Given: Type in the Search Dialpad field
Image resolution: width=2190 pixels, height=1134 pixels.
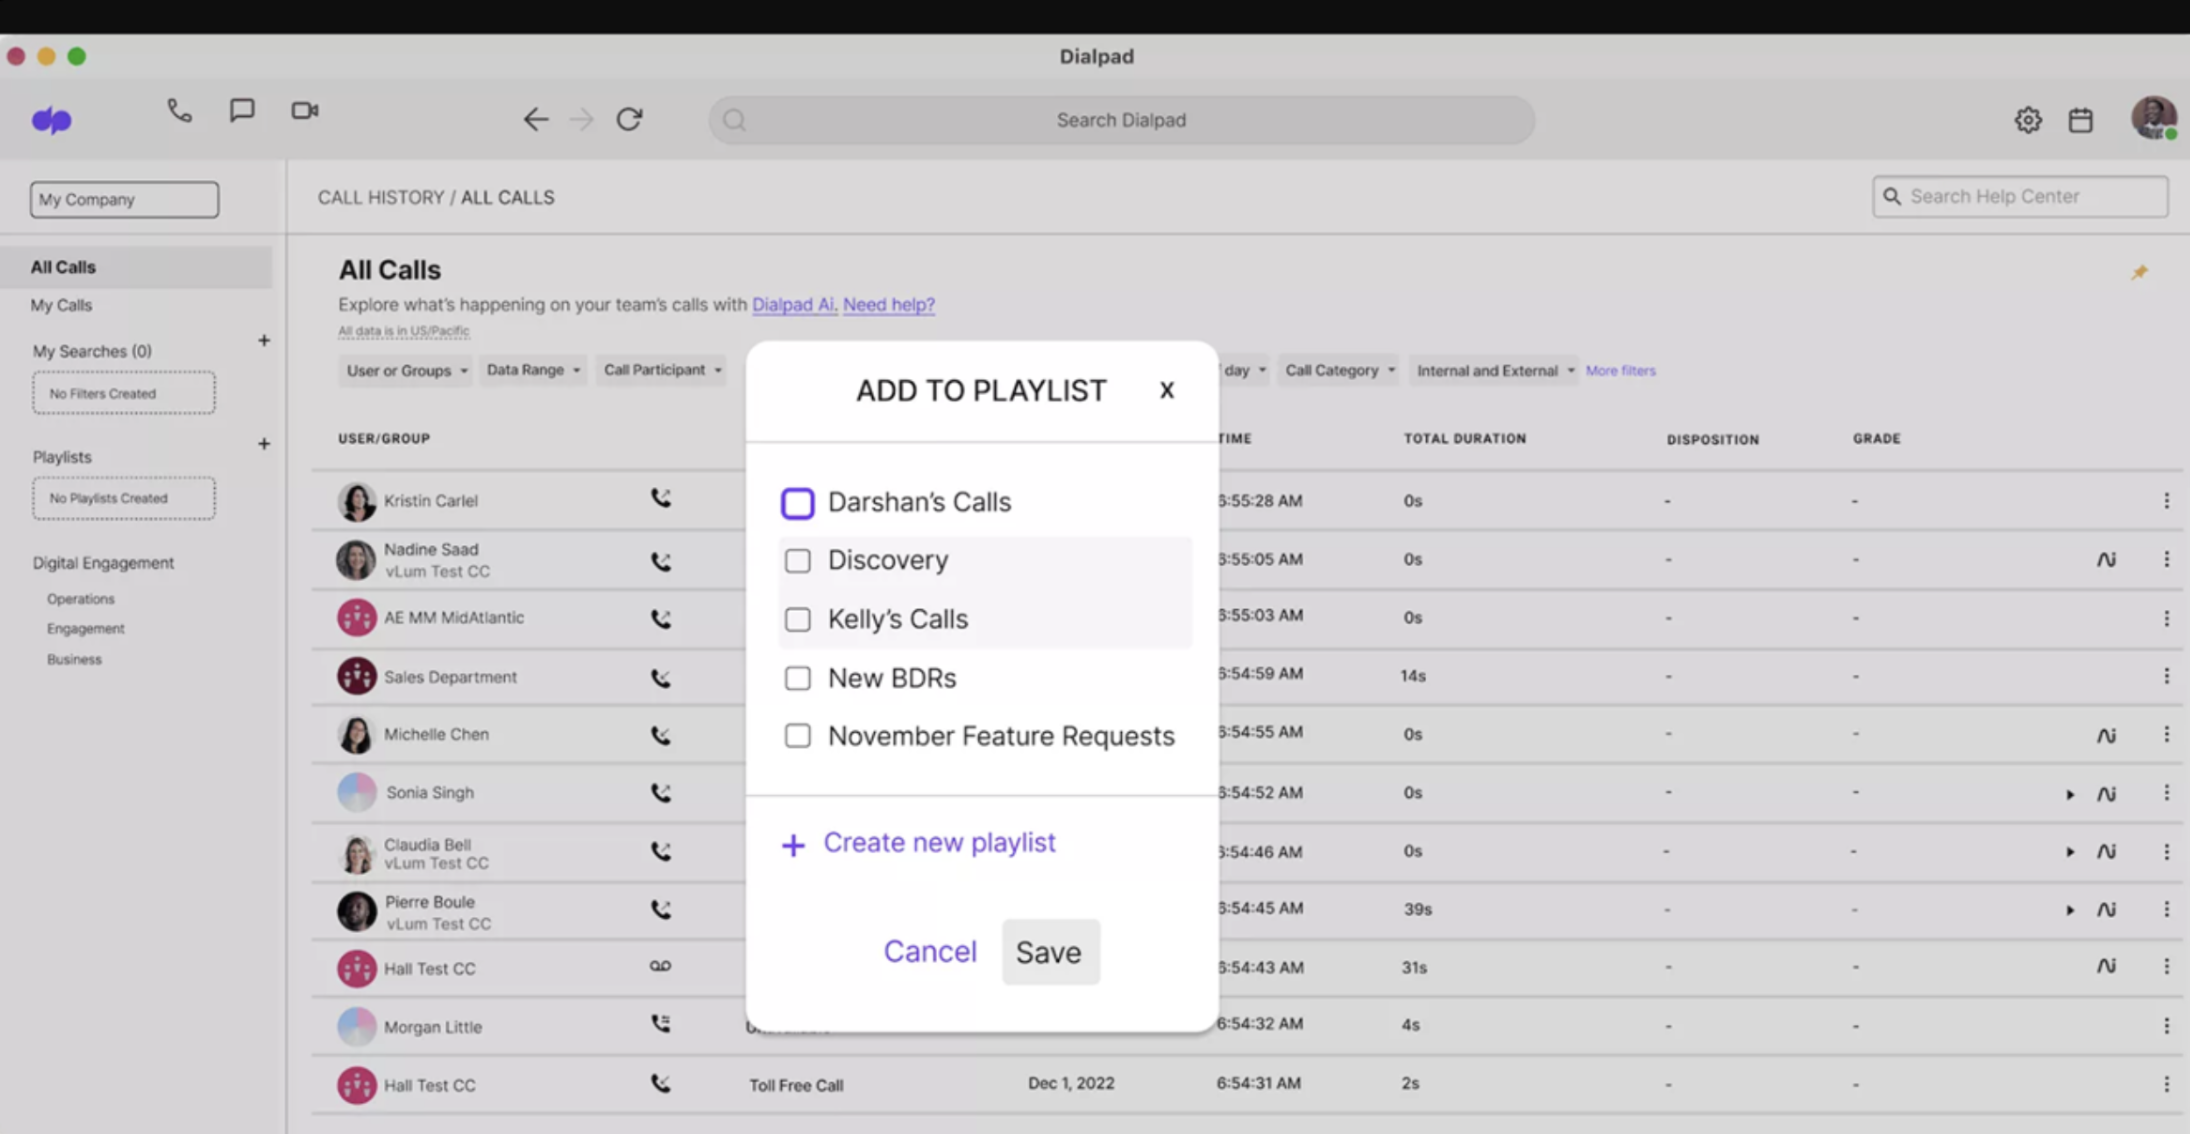Looking at the screenshot, I should click(1120, 119).
